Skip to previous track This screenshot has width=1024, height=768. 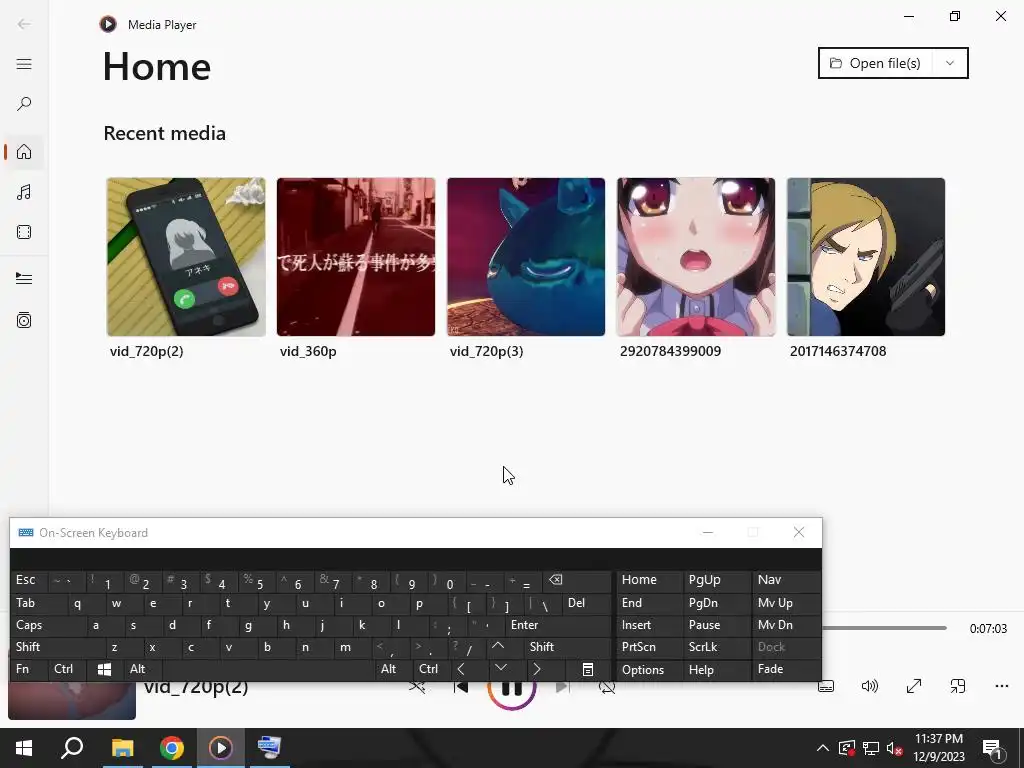461,687
